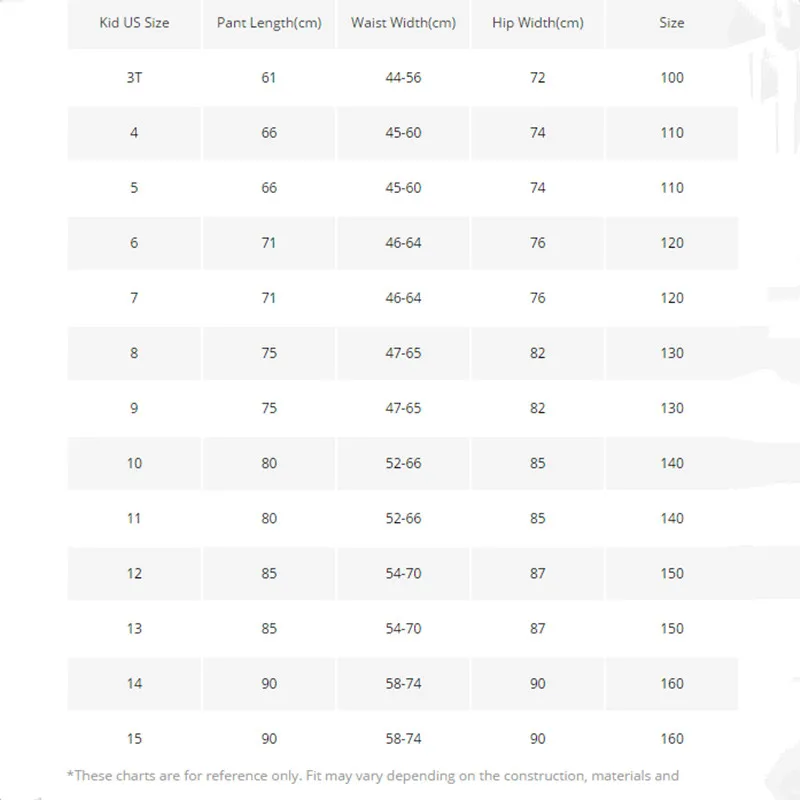Select the size 160 cell in row 15
This screenshot has height=800, width=800.
pyautogui.click(x=672, y=738)
